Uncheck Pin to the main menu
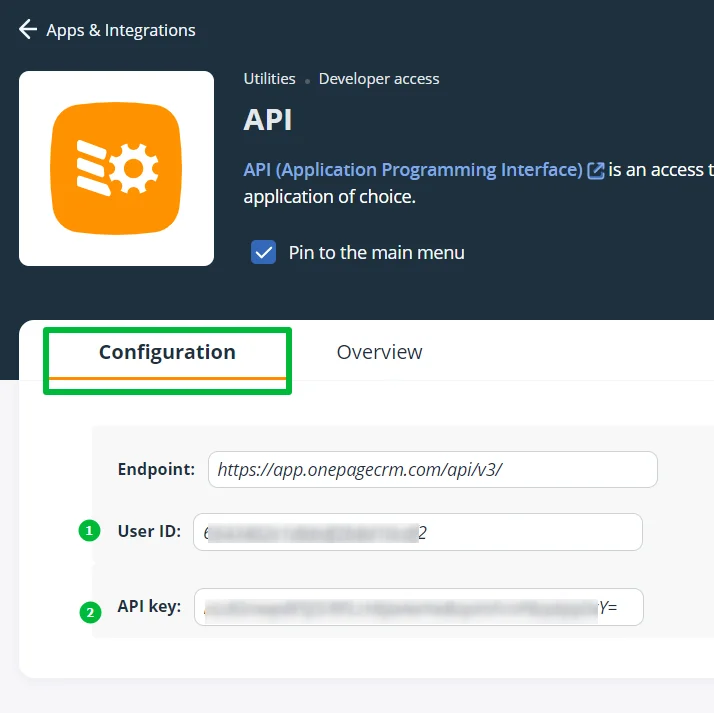 264,252
